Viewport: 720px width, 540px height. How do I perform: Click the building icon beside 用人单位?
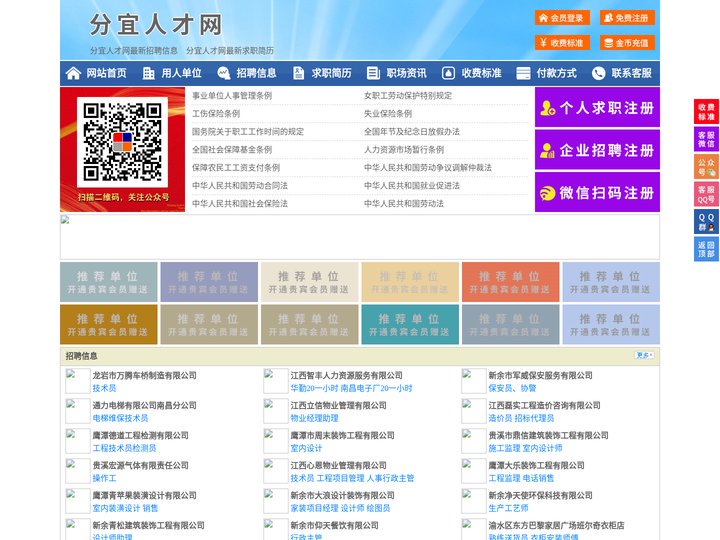click(x=149, y=73)
